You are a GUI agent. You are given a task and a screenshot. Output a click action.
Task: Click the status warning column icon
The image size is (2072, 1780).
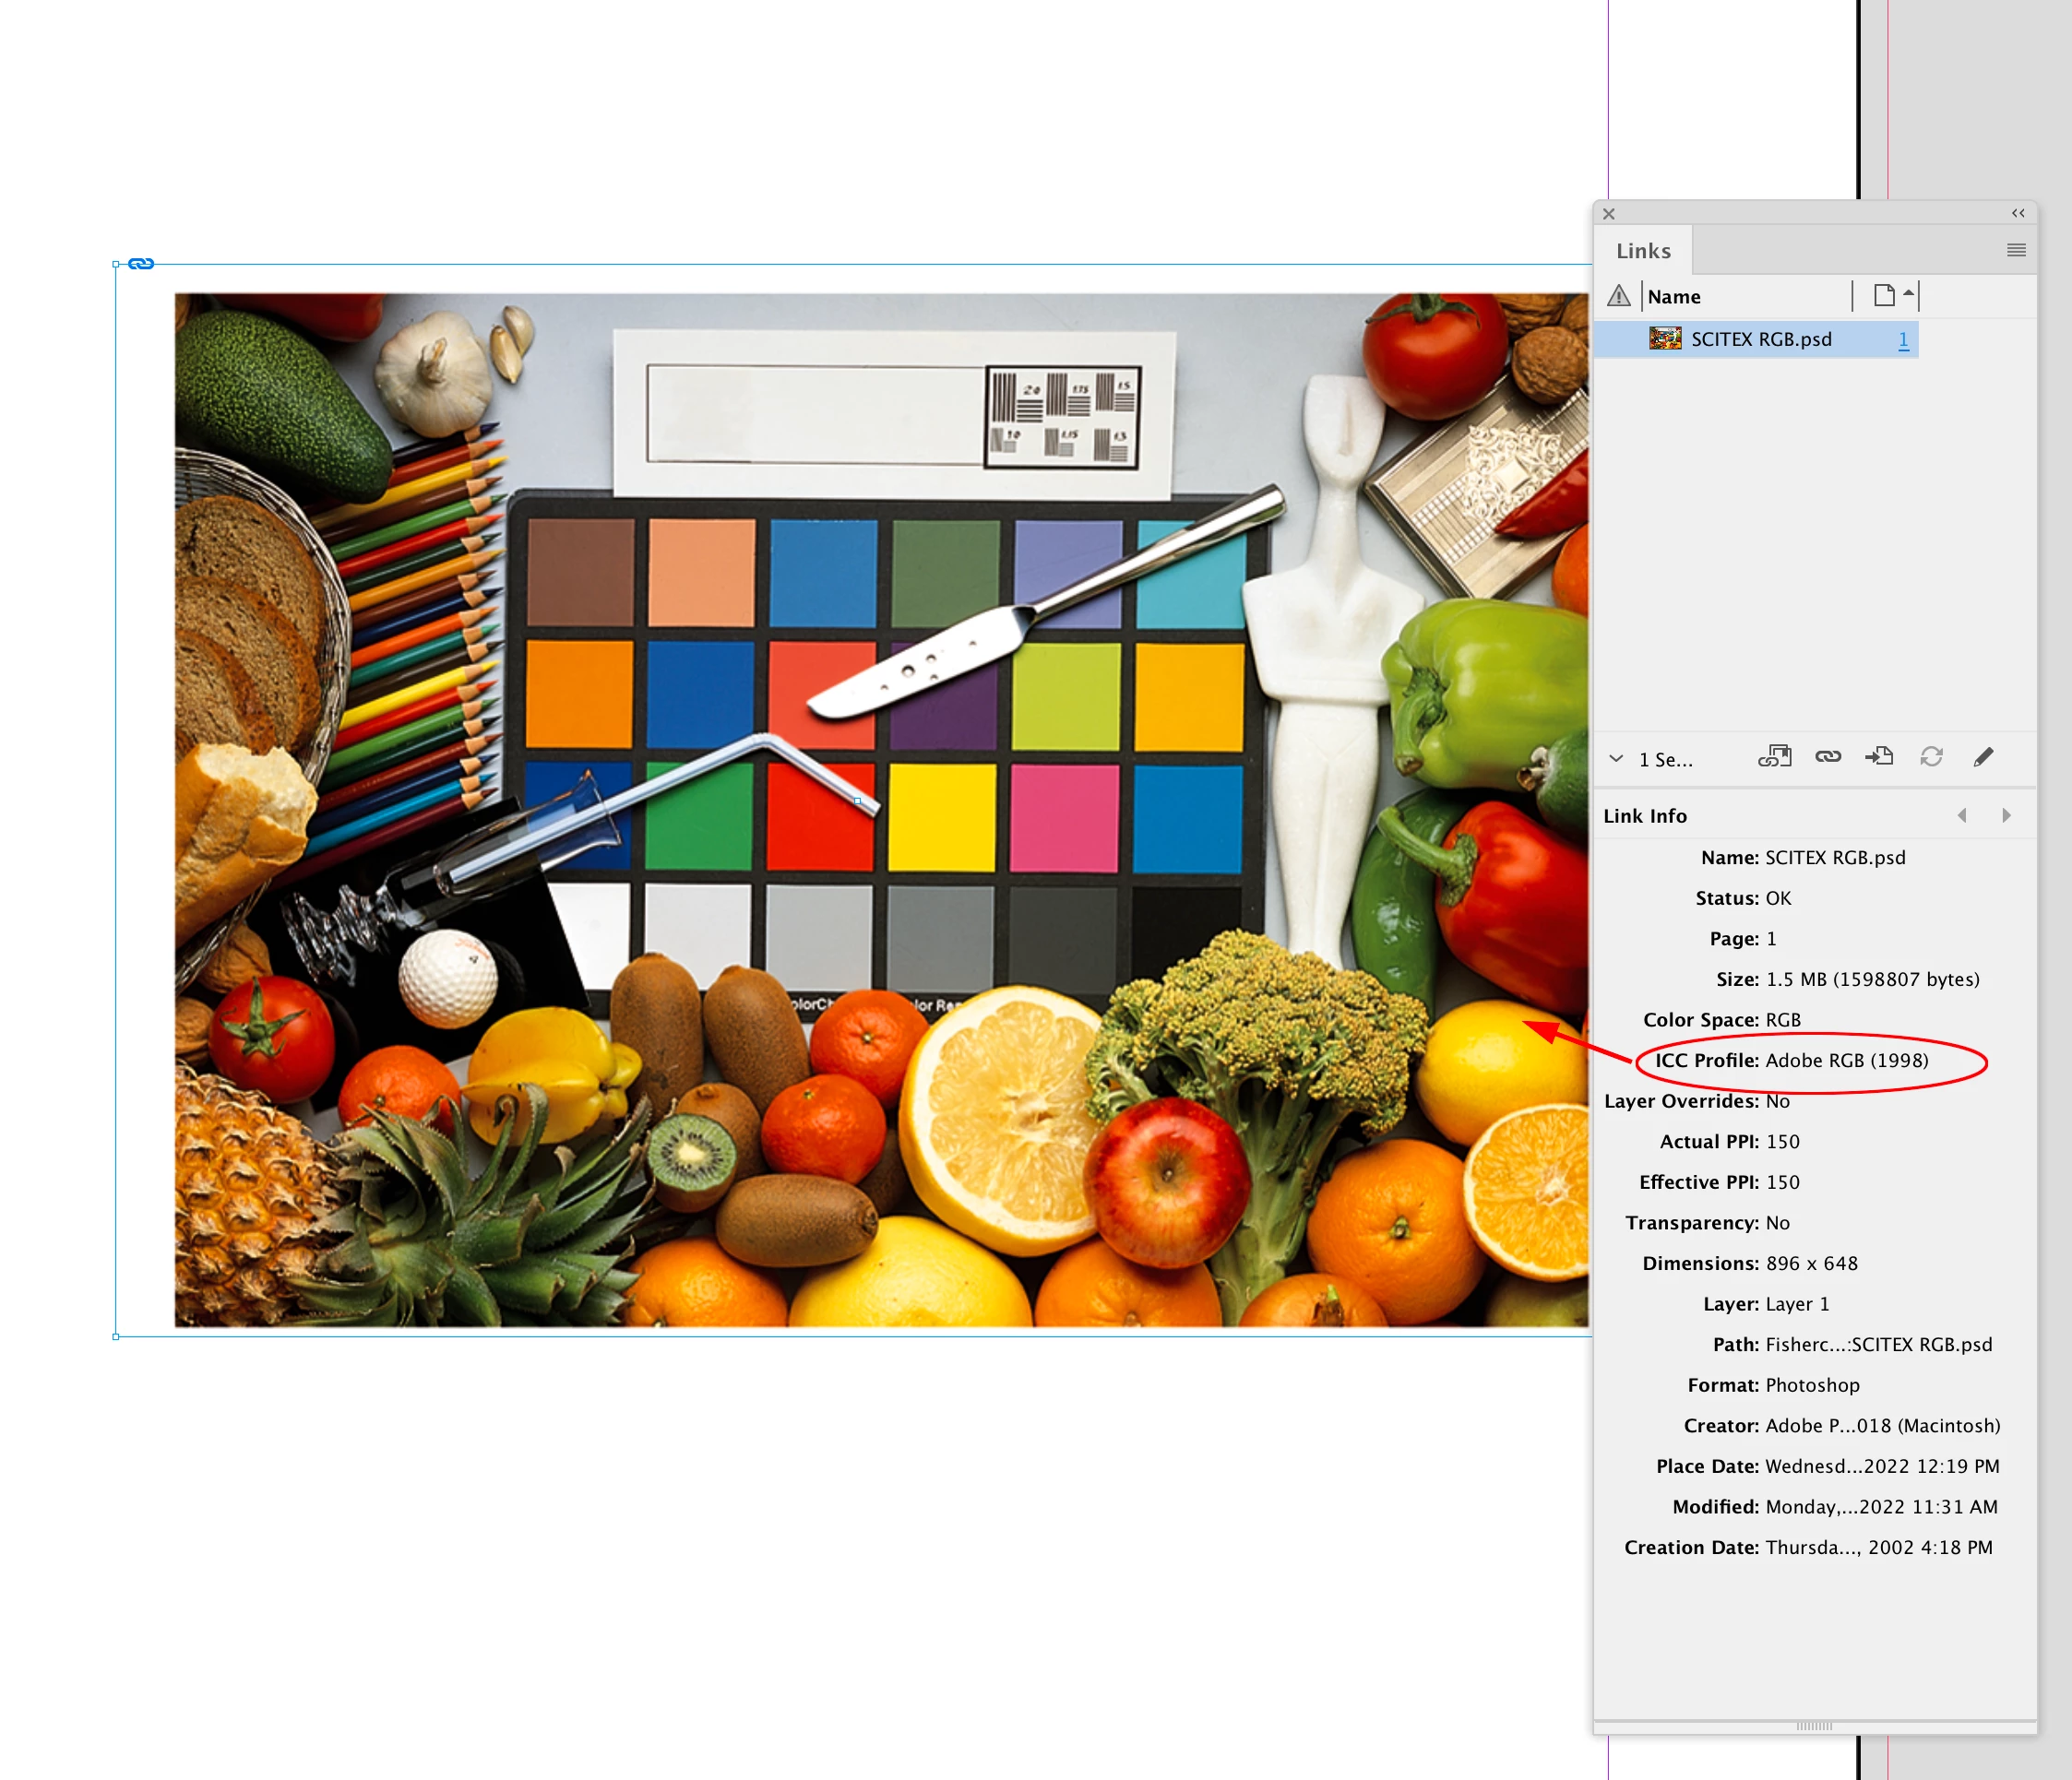point(1618,296)
